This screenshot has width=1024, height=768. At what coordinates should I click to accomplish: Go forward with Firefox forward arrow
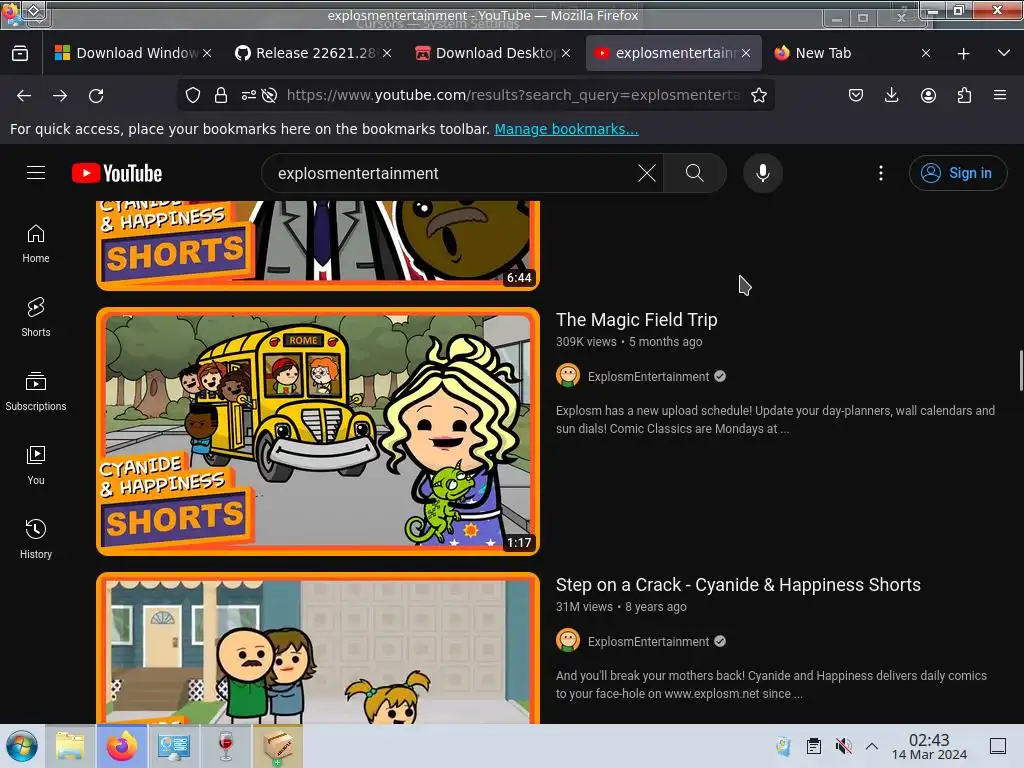click(x=60, y=95)
